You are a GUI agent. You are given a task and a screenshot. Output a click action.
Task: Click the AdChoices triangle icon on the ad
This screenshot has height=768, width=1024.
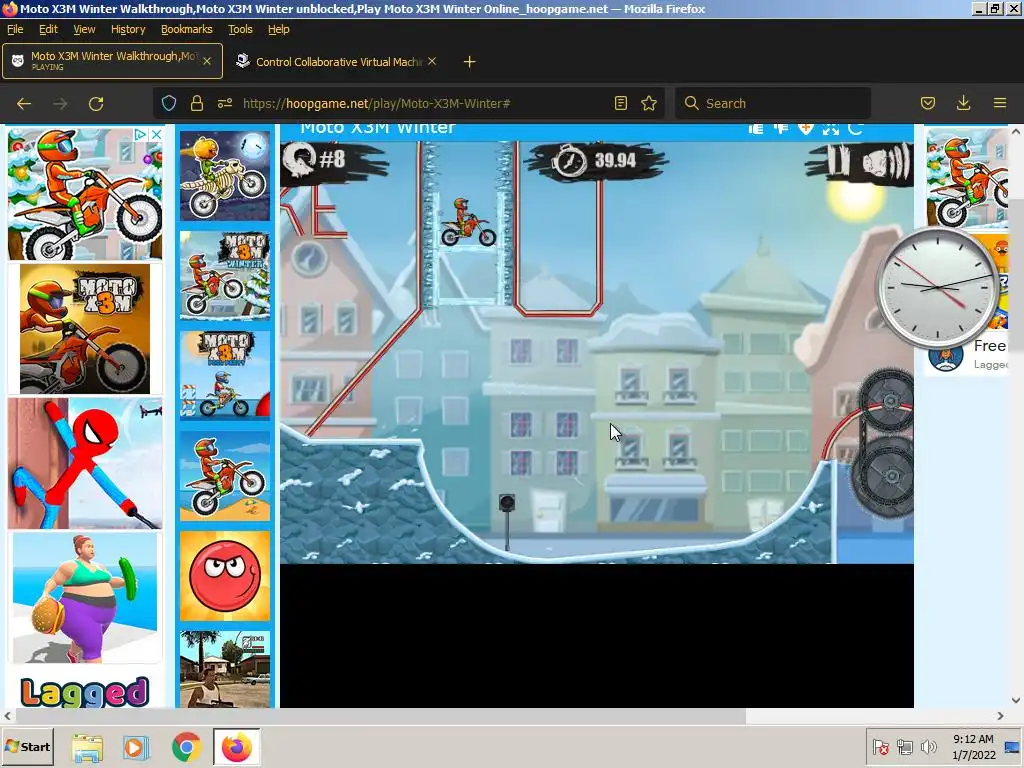coord(140,134)
